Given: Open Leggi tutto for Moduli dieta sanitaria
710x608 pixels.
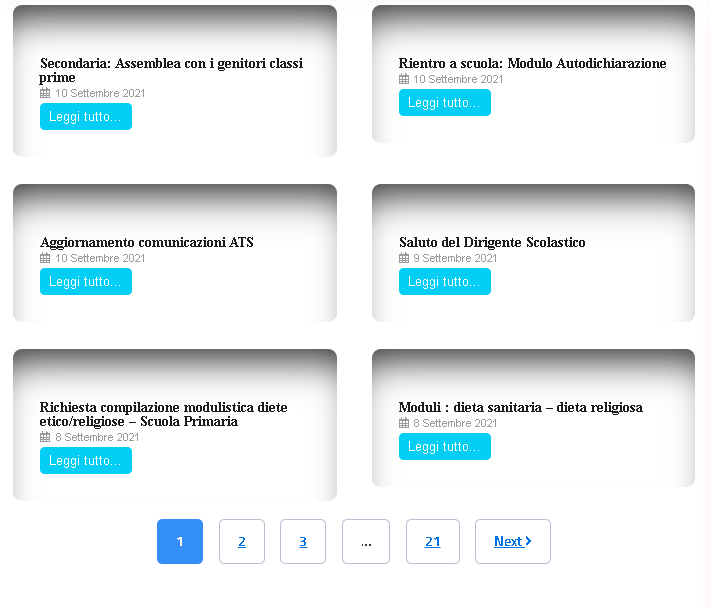Looking at the screenshot, I should (445, 446).
